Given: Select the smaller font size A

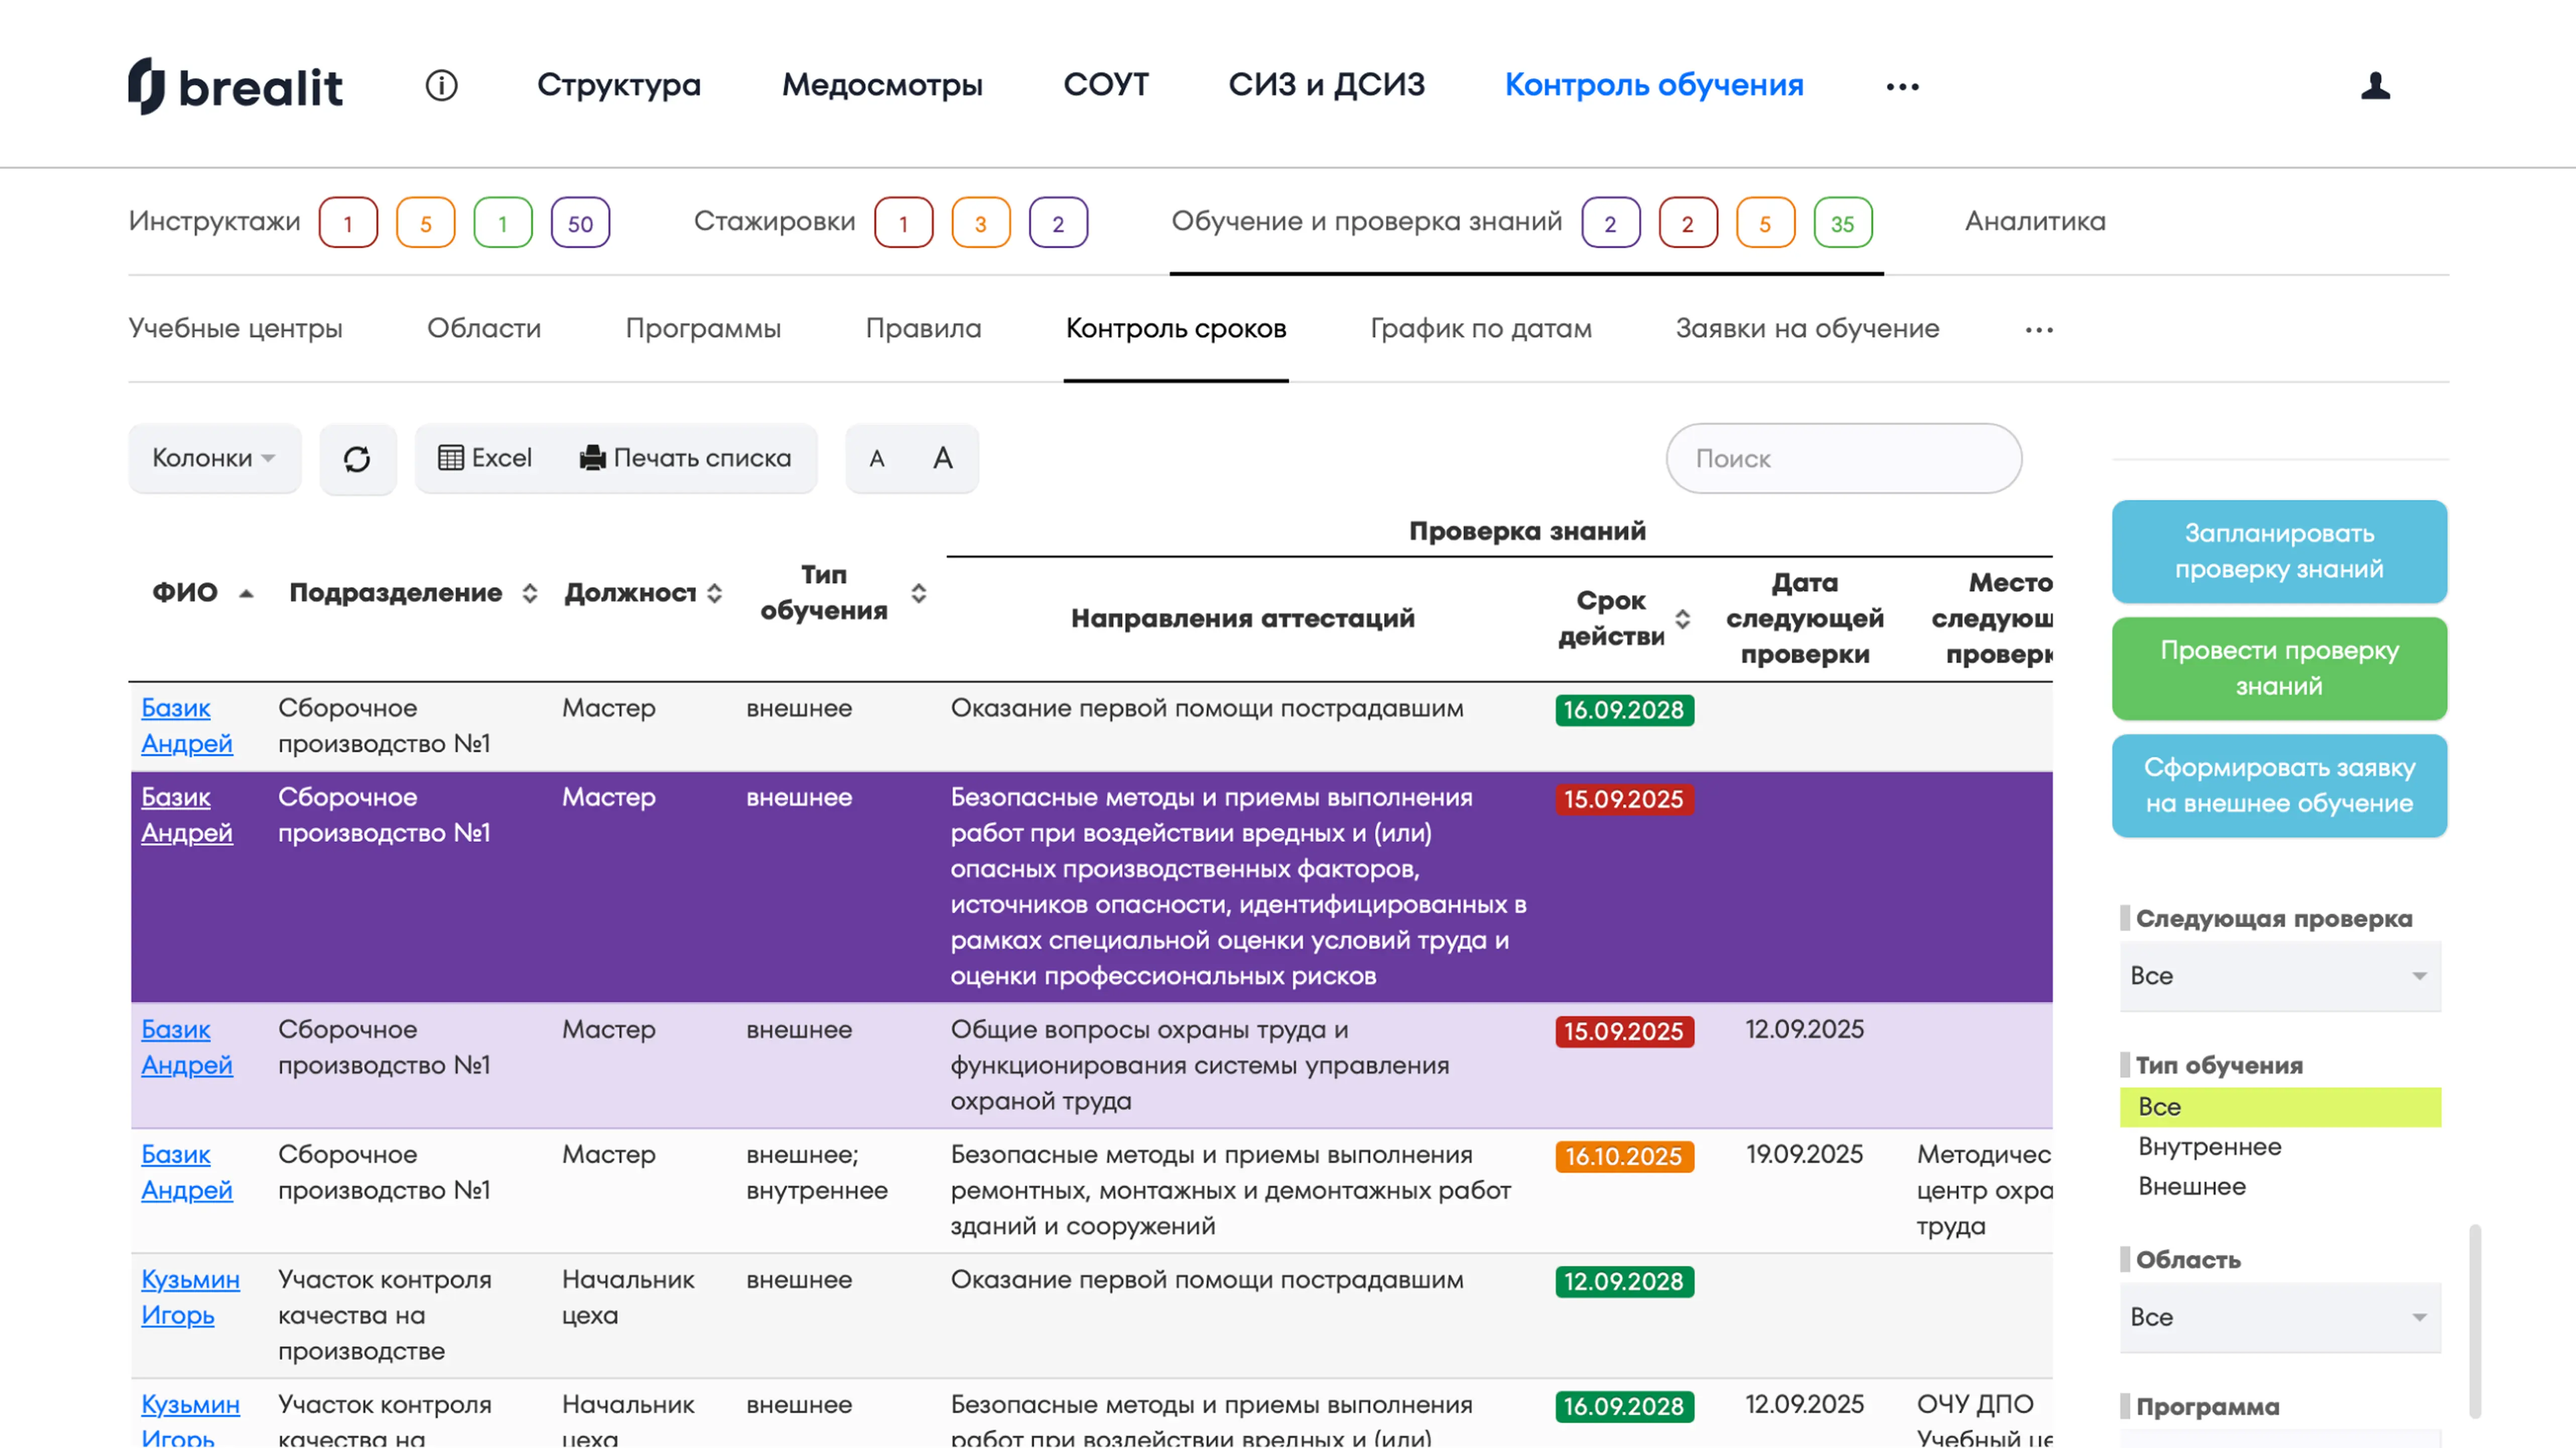Looking at the screenshot, I should (877, 459).
